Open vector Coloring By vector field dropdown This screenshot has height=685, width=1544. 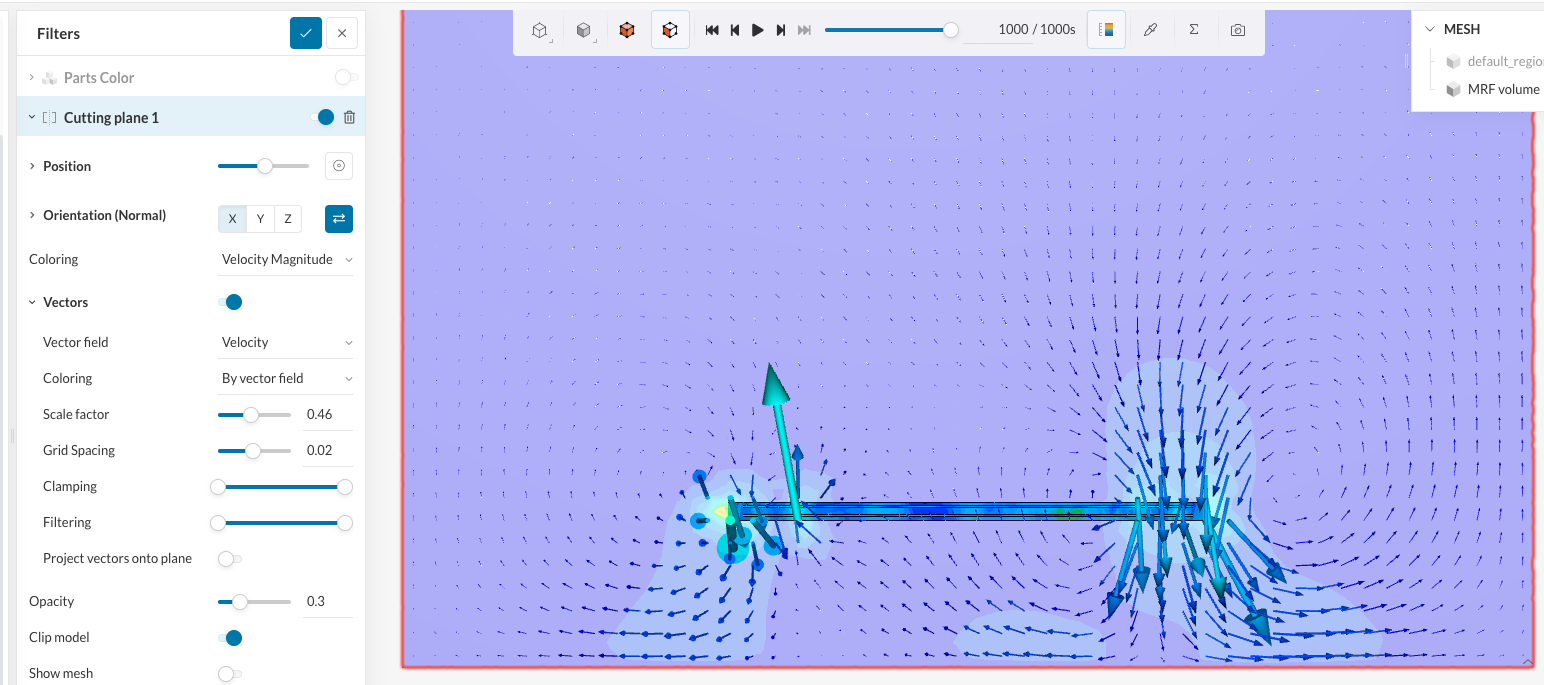(286, 378)
